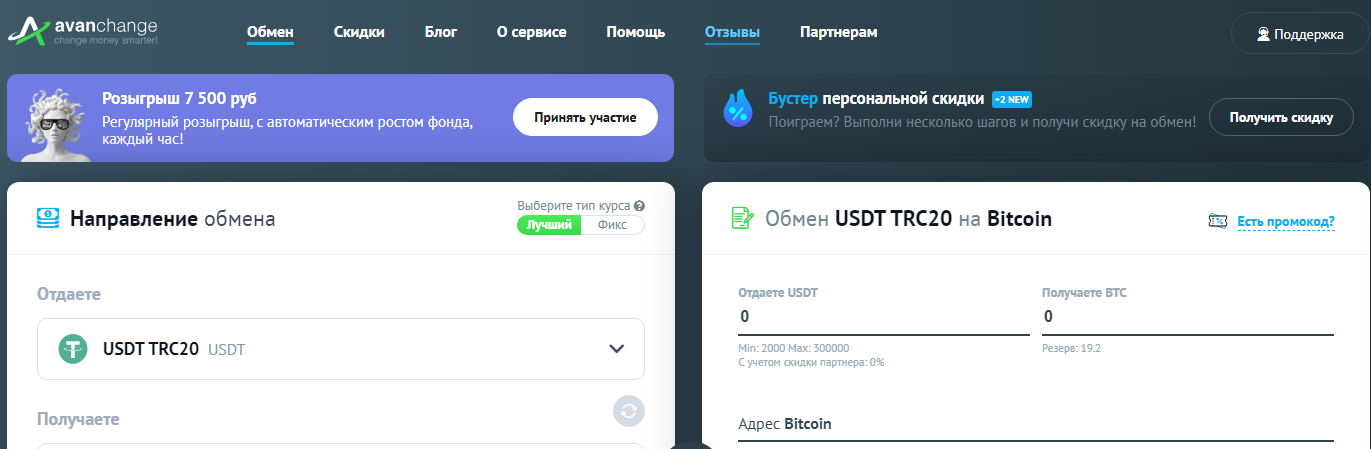Viewport: 1371px width, 449px height.
Task: Click the promo code ticket icon
Action: tap(1217, 221)
